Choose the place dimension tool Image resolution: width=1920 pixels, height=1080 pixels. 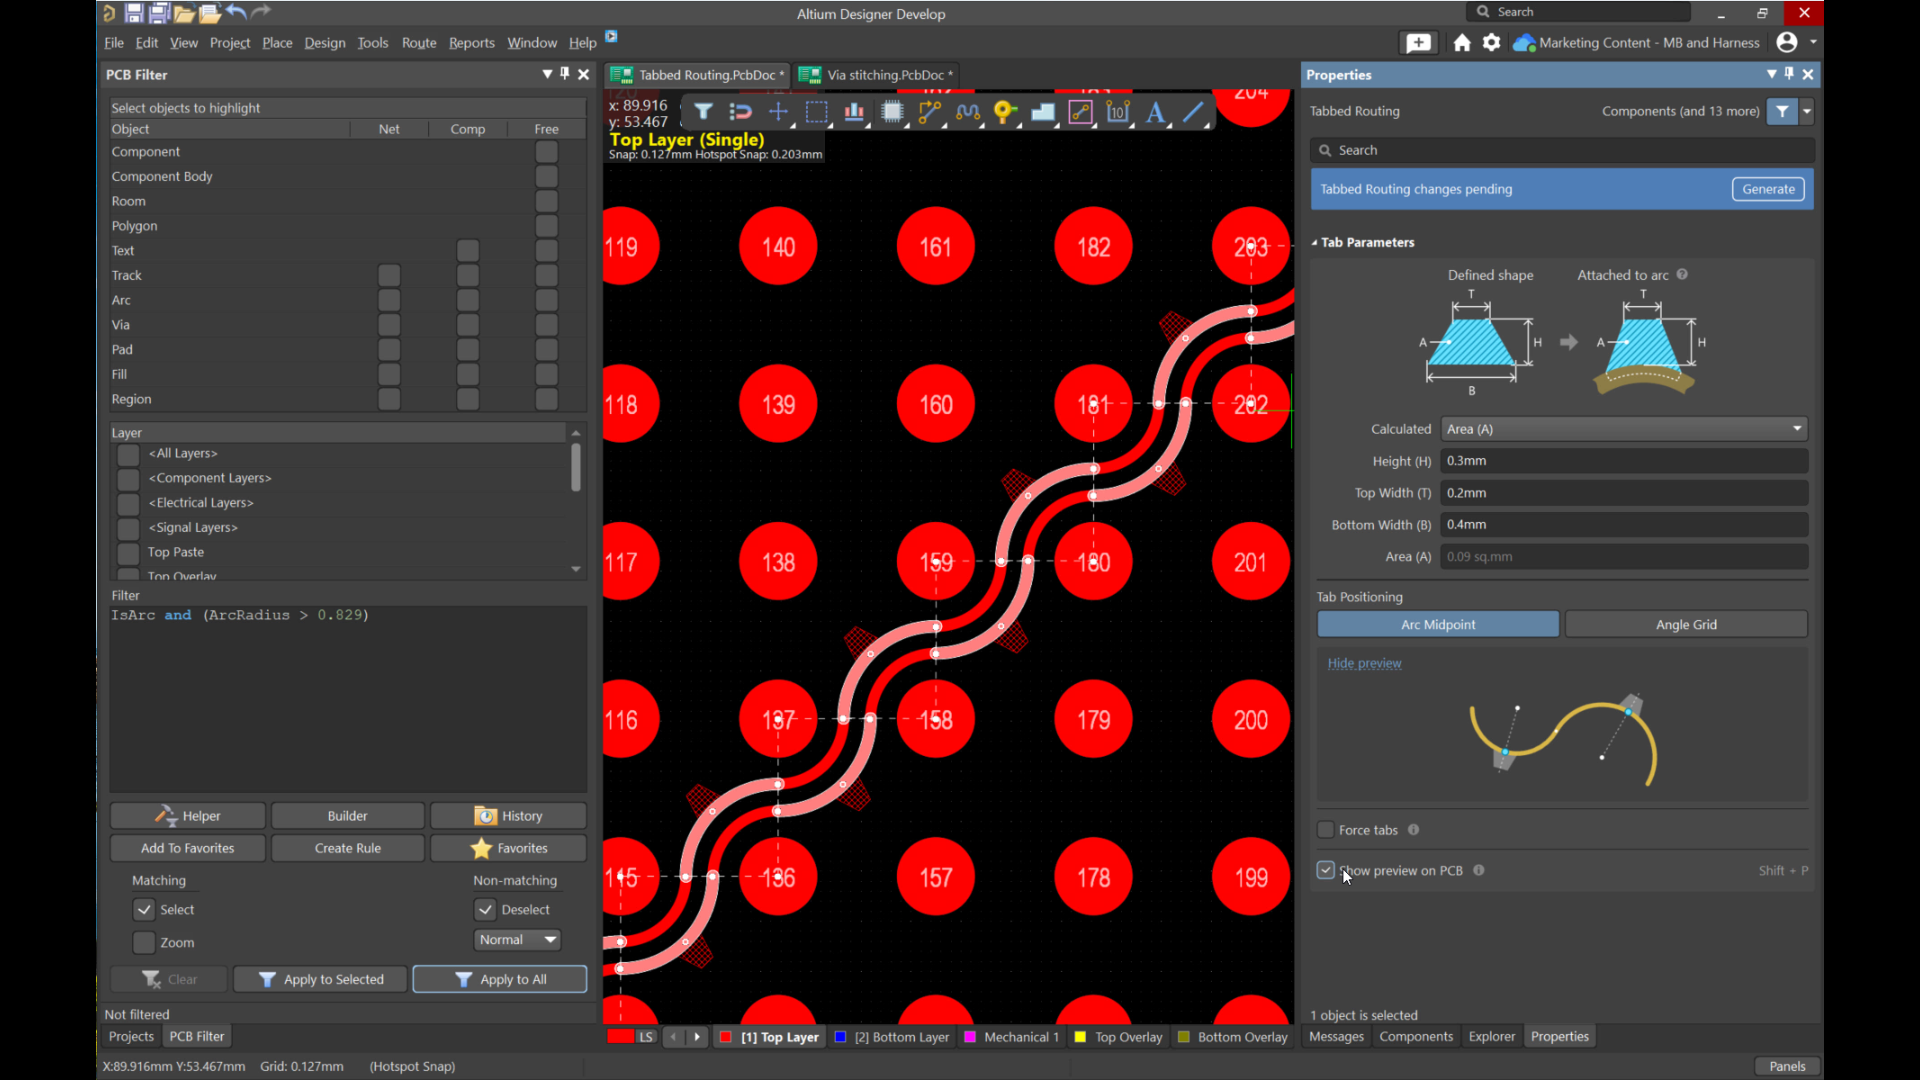pos(1118,112)
